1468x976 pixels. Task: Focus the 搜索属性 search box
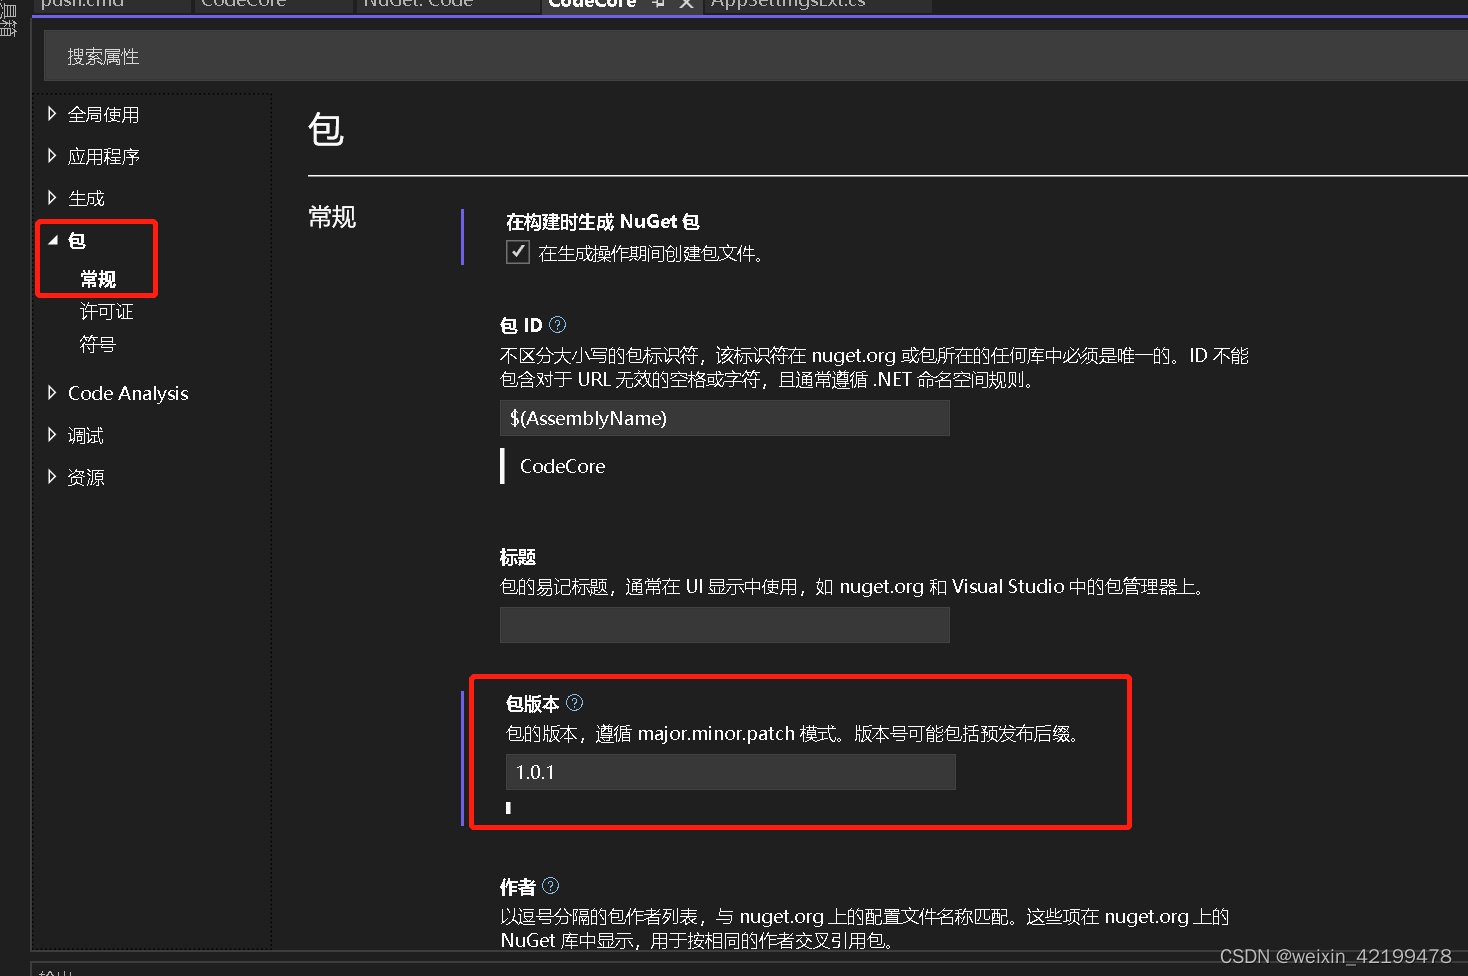point(756,56)
